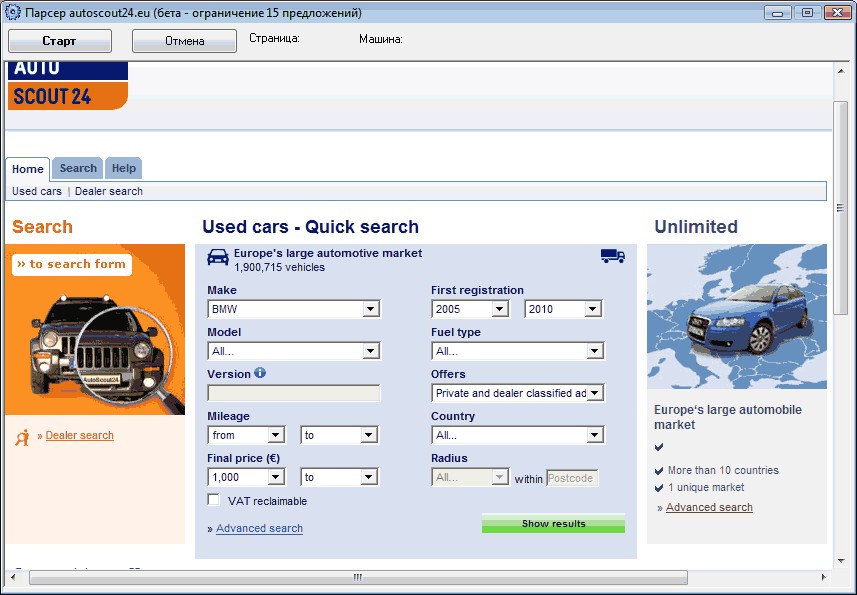Screen dimensions: 857x595
Task: Open the Fuel type dropdown
Action: [518, 351]
